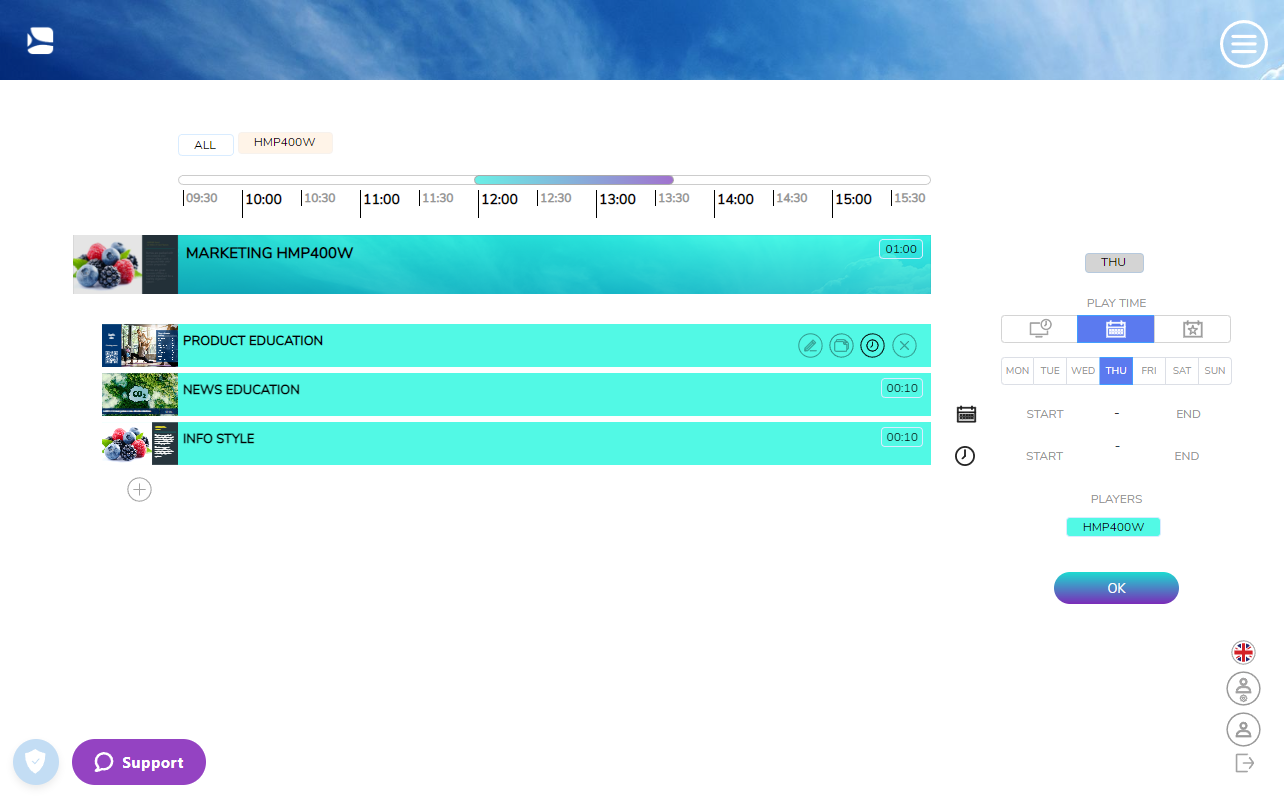The height and width of the screenshot is (799, 1284).
Task: Click the gradient progress bar above the timeline
Action: (x=573, y=180)
